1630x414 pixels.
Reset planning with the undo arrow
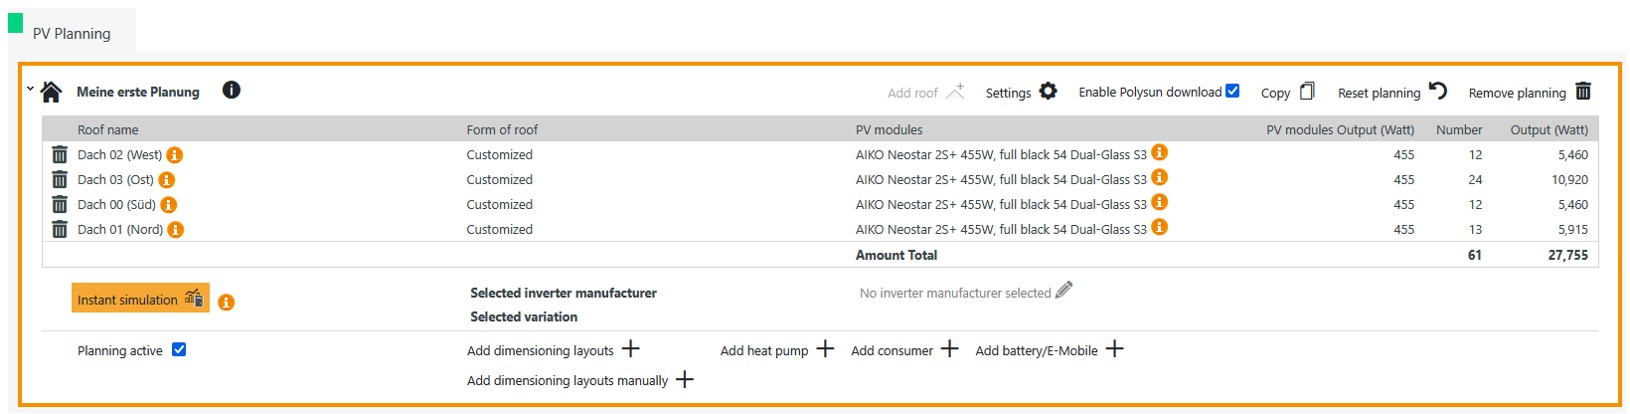[x=1438, y=91]
